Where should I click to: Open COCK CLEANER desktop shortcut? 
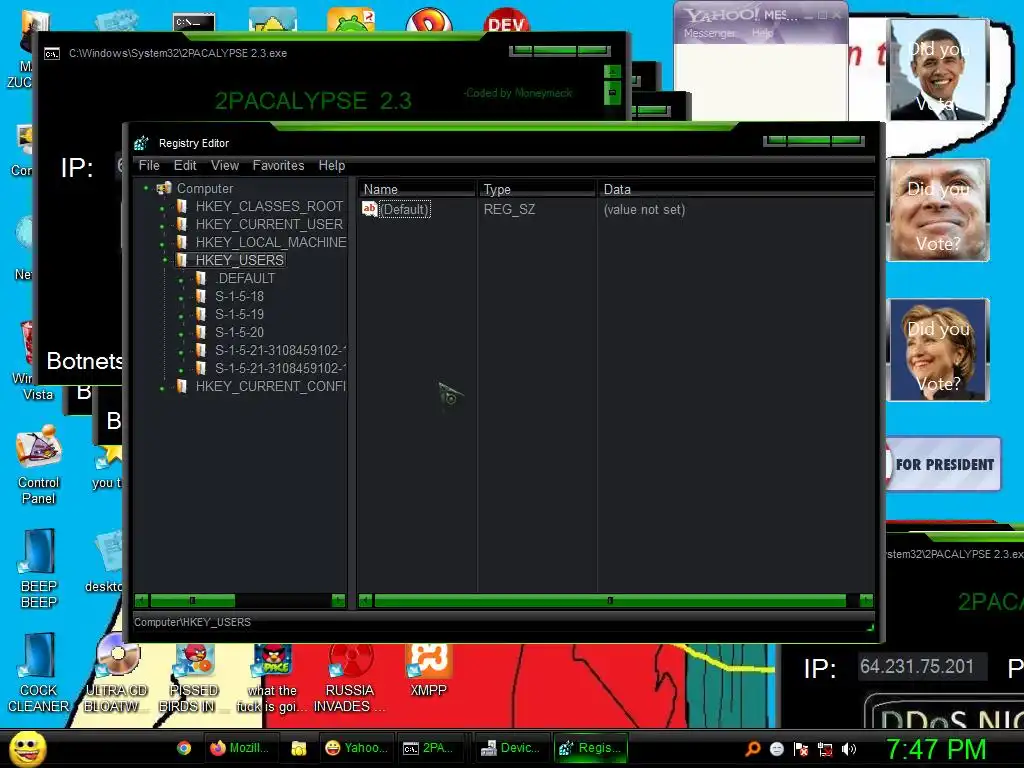click(39, 673)
